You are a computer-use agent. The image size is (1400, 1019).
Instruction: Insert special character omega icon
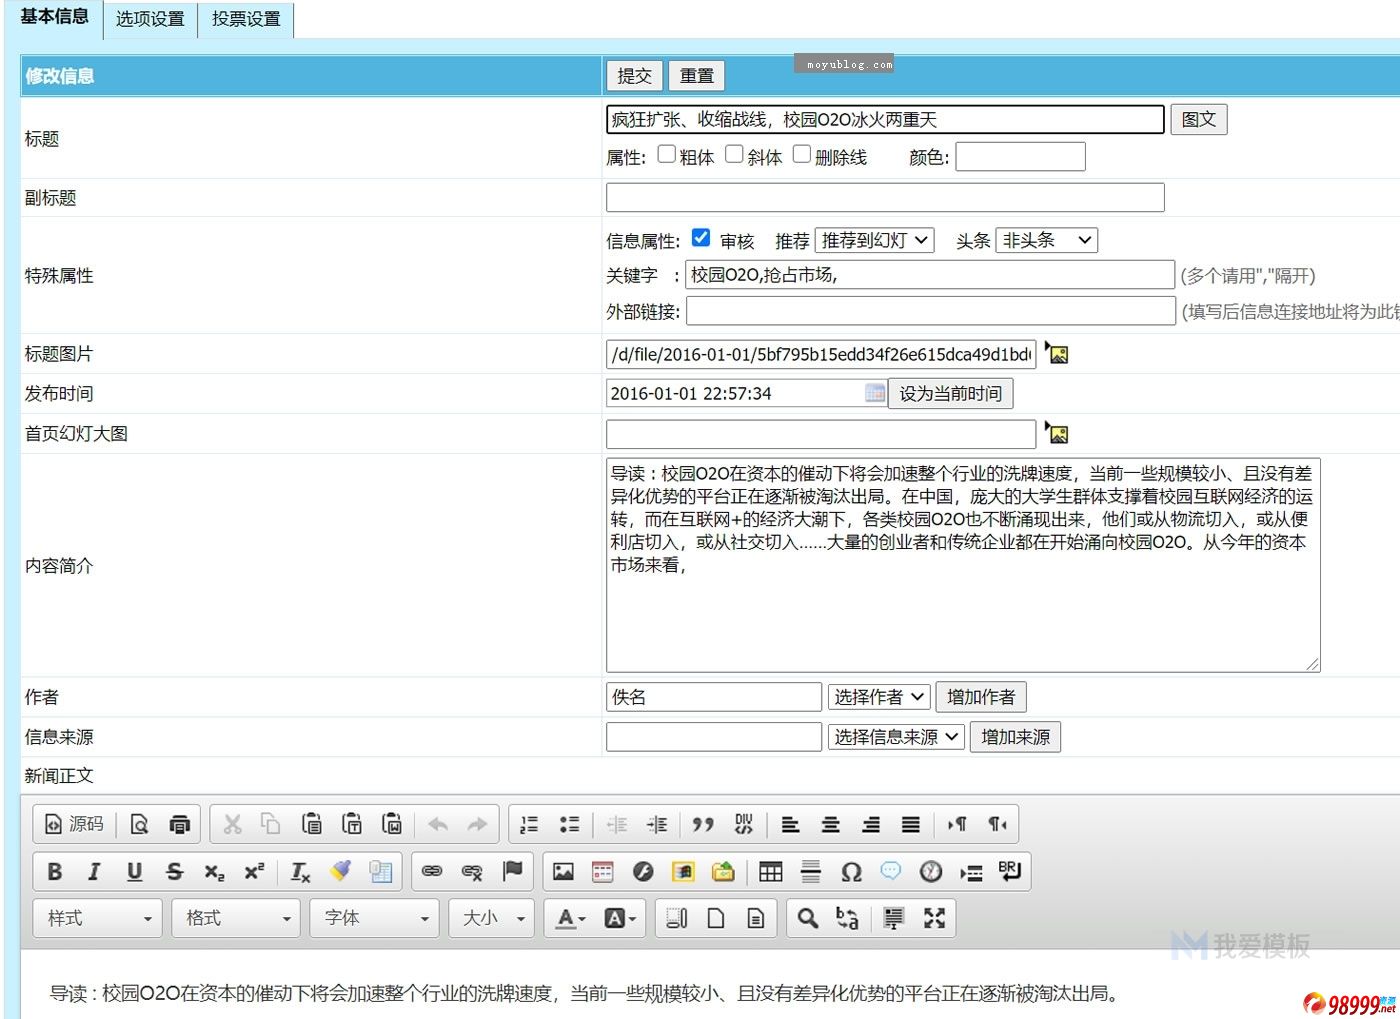pos(851,872)
